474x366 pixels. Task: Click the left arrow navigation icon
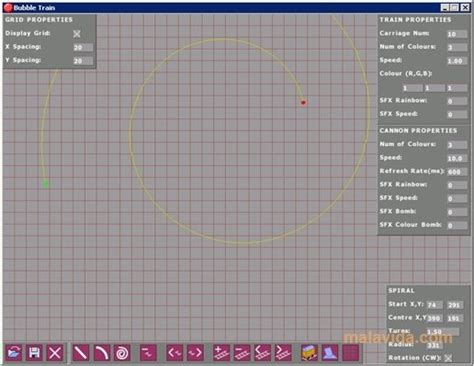[175, 352]
